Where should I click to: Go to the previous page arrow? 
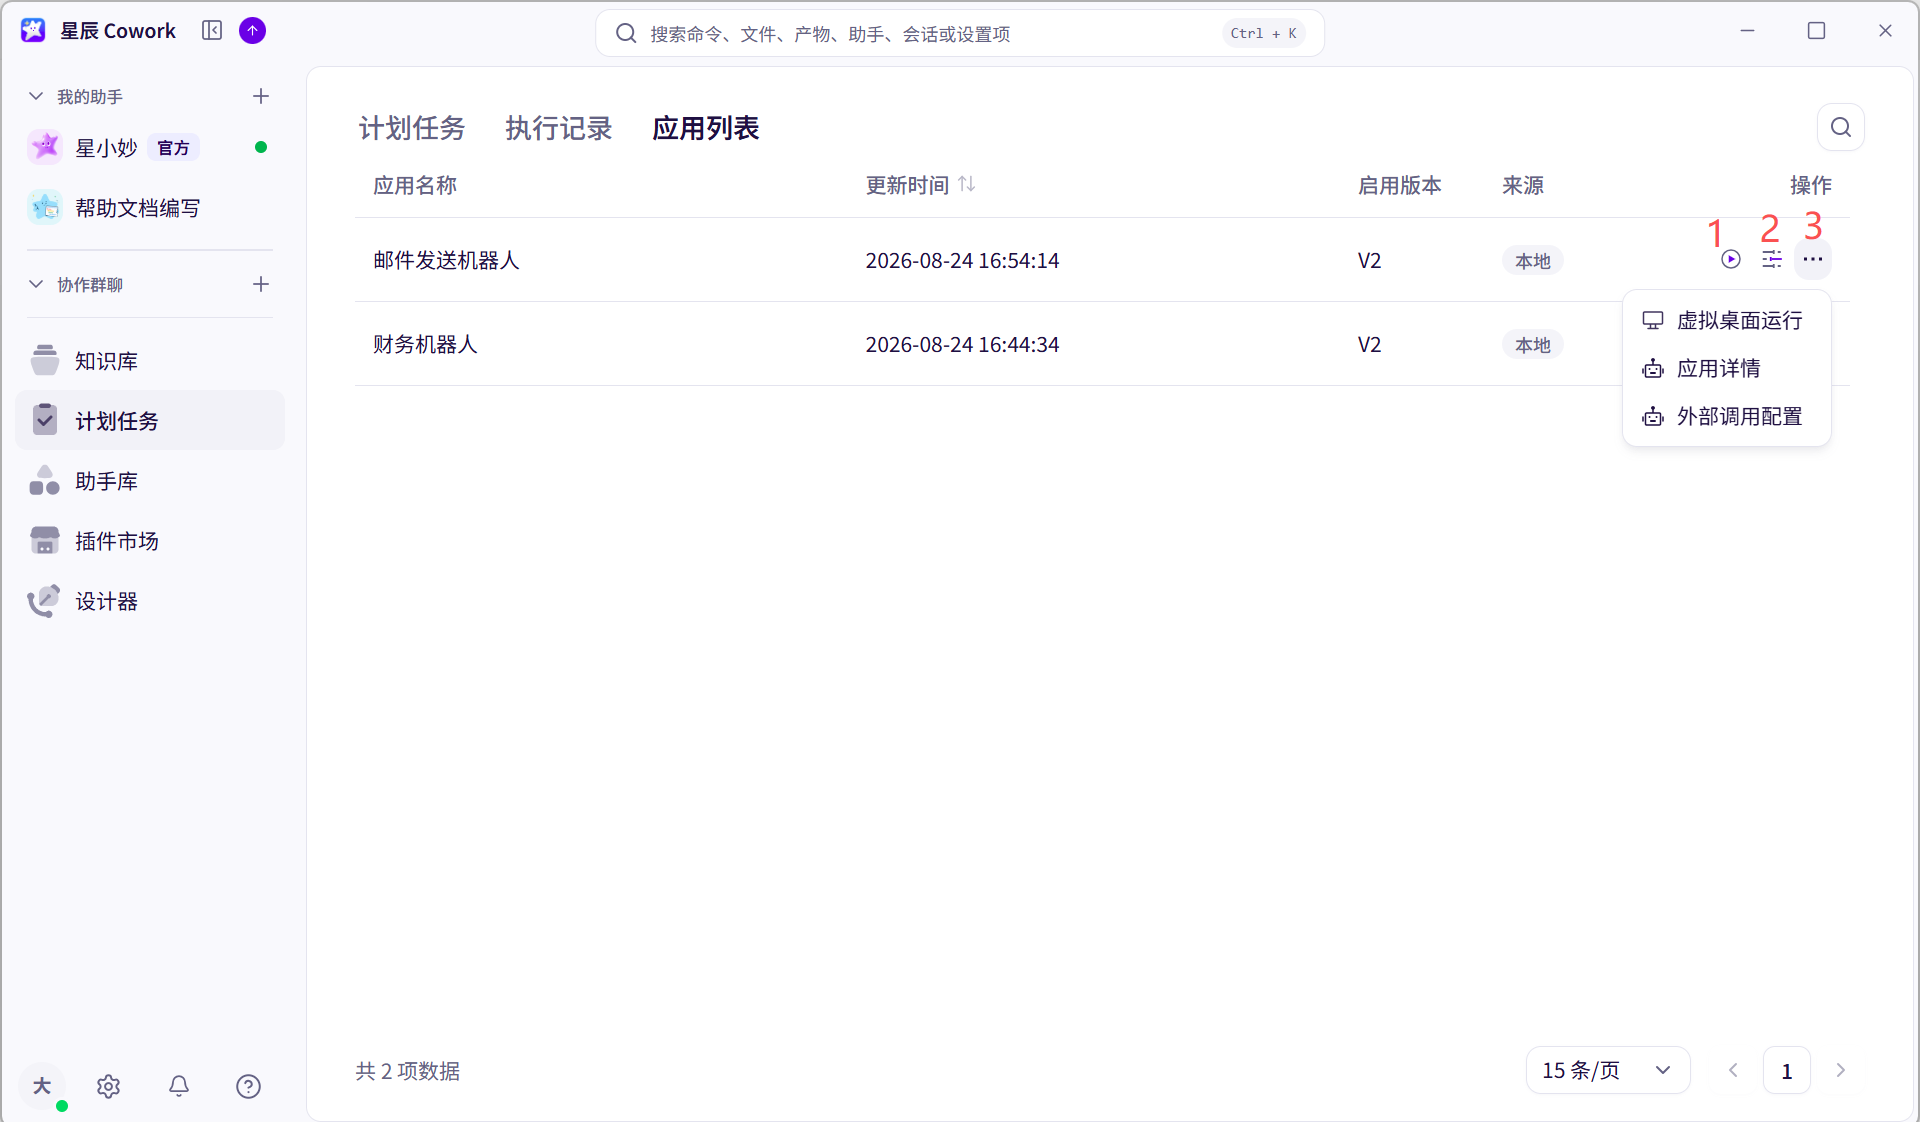(1733, 1070)
